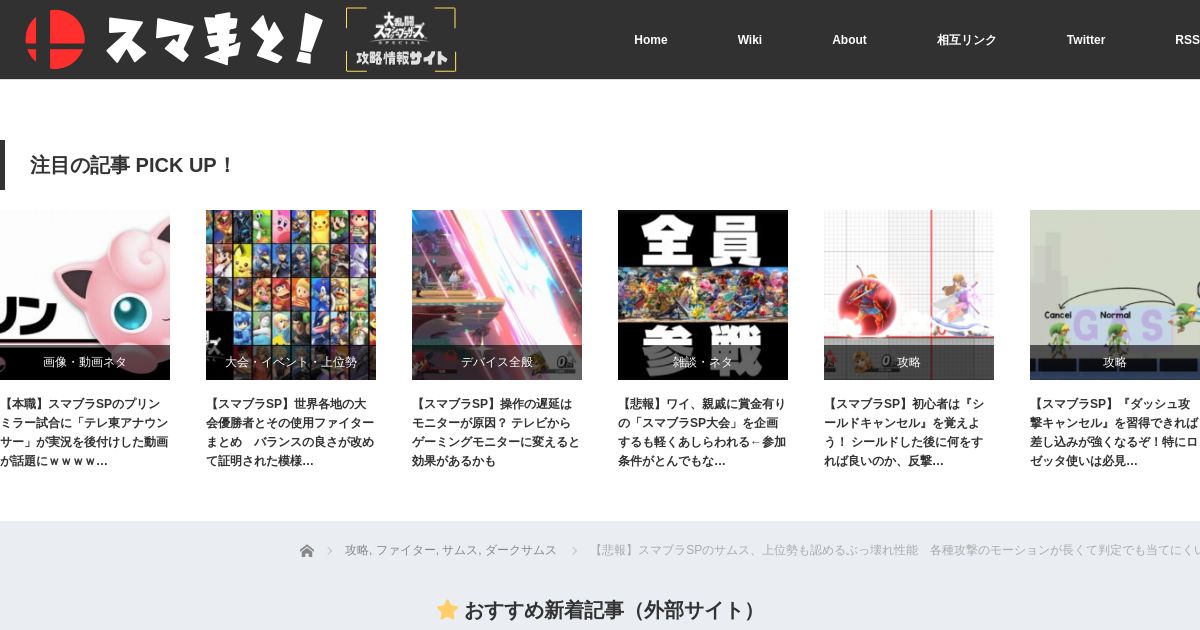1200x630 pixels.
Task: Open the 相互リンク menu item
Action: click(966, 40)
